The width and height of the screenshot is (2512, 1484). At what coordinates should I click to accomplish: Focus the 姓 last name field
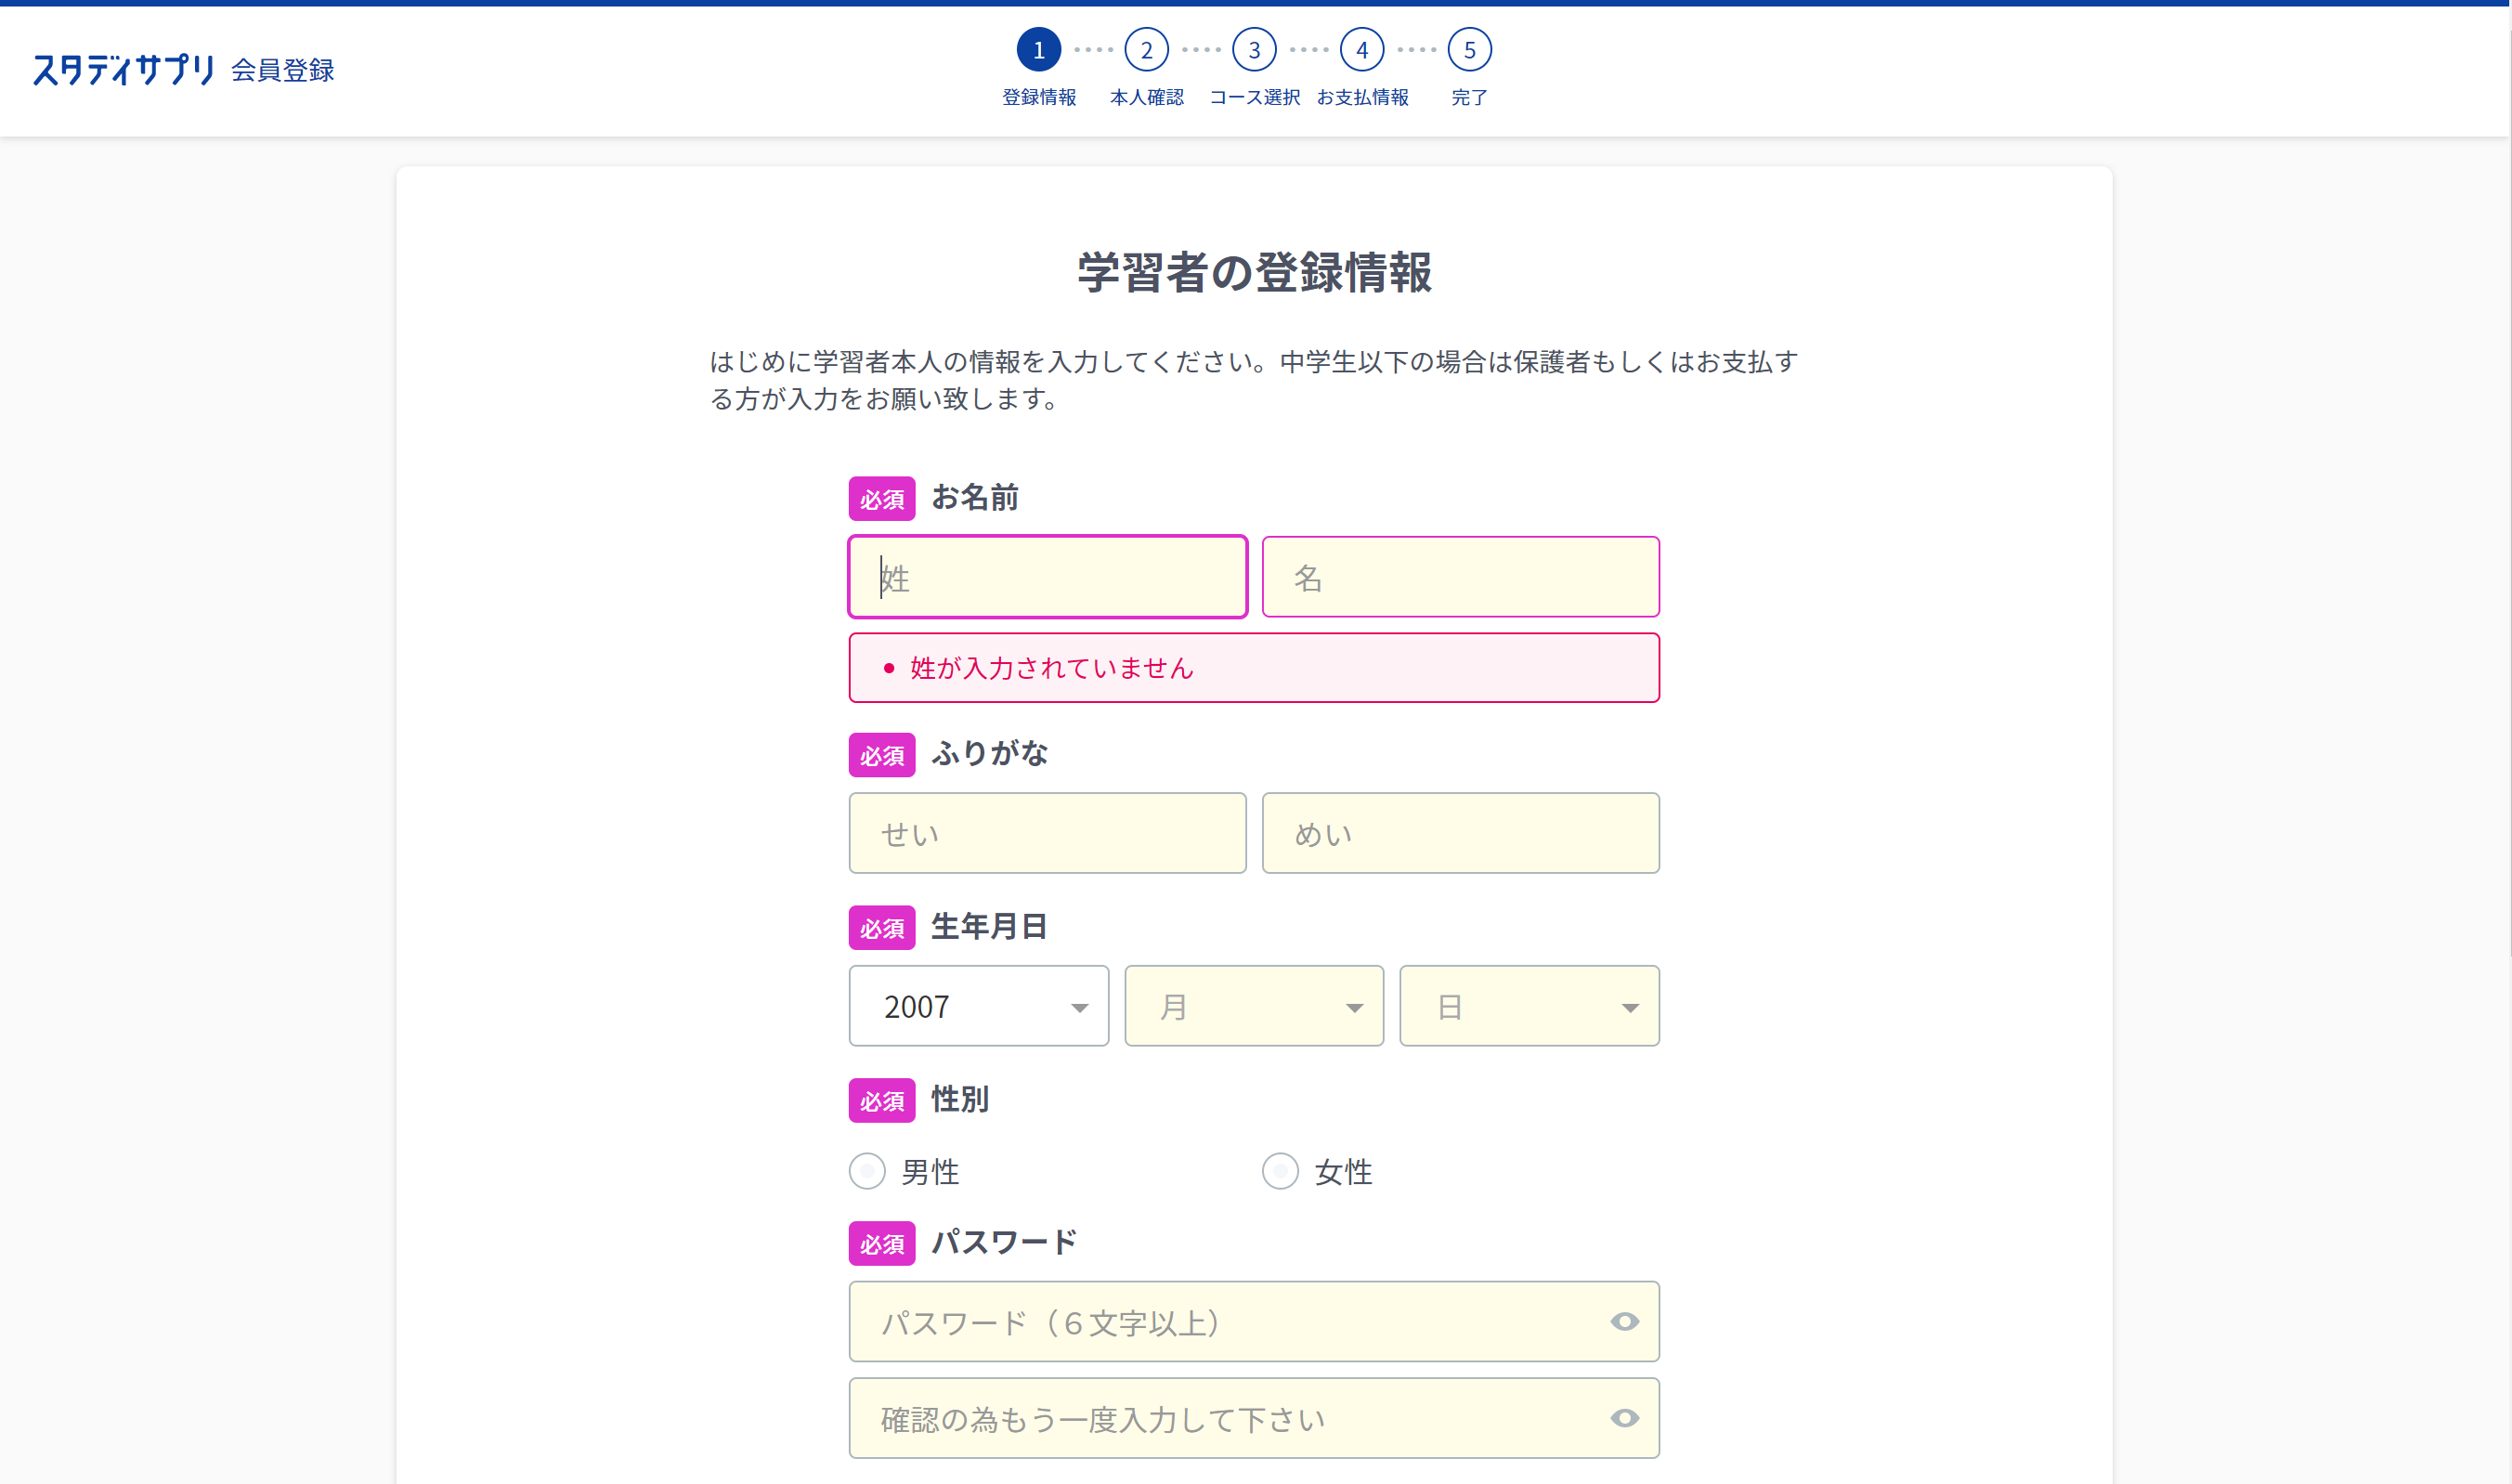coord(1047,577)
